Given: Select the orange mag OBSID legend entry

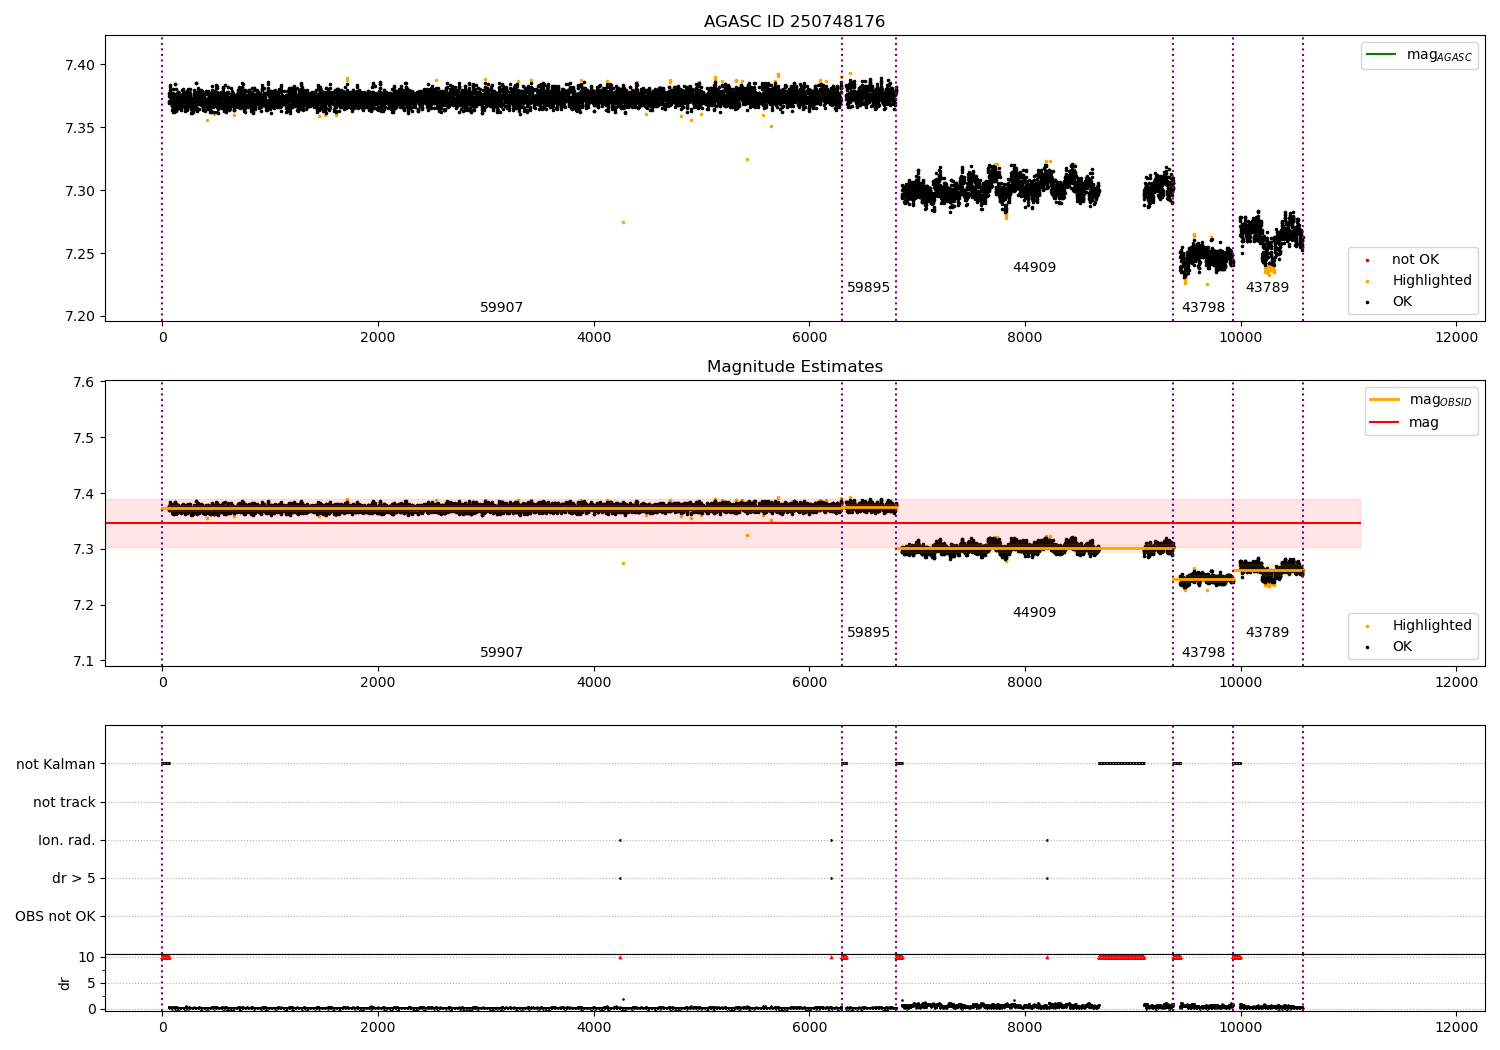Looking at the screenshot, I should coord(1420,400).
